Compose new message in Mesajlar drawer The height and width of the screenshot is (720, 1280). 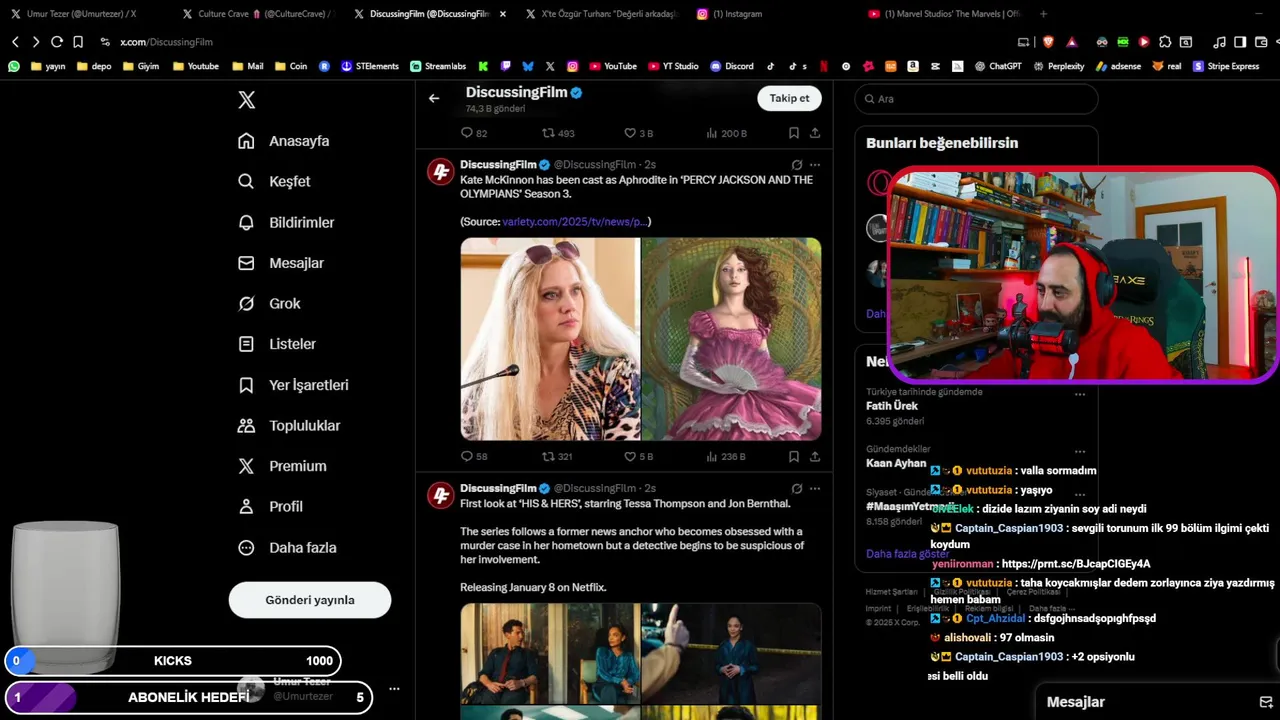click(x=1265, y=702)
